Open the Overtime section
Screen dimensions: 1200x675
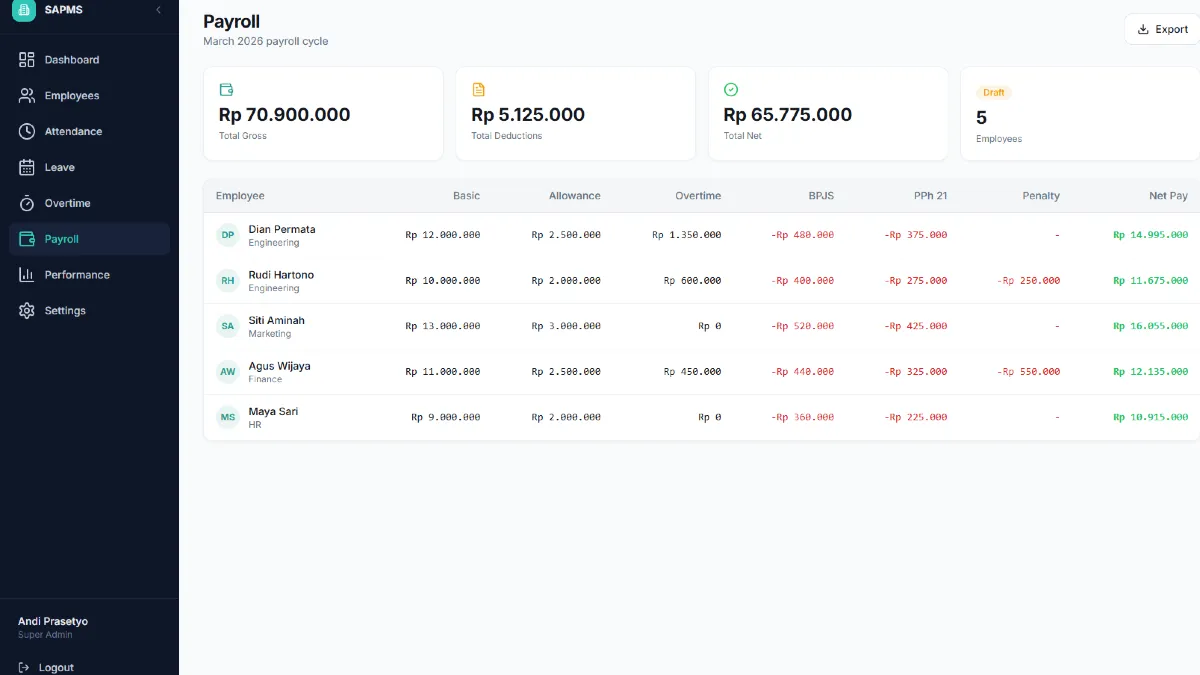click(89, 203)
